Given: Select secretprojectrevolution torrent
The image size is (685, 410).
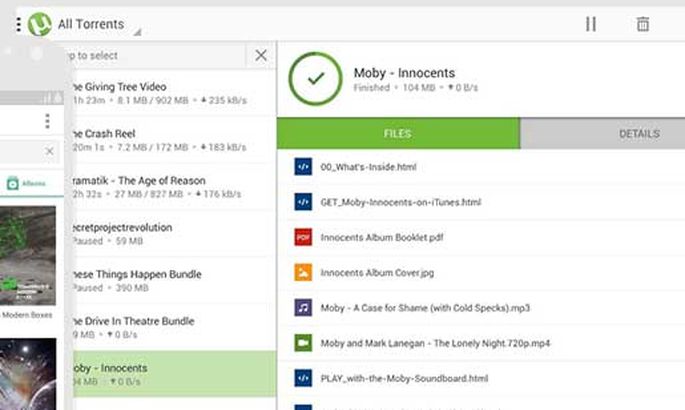Looking at the screenshot, I should pos(173,234).
